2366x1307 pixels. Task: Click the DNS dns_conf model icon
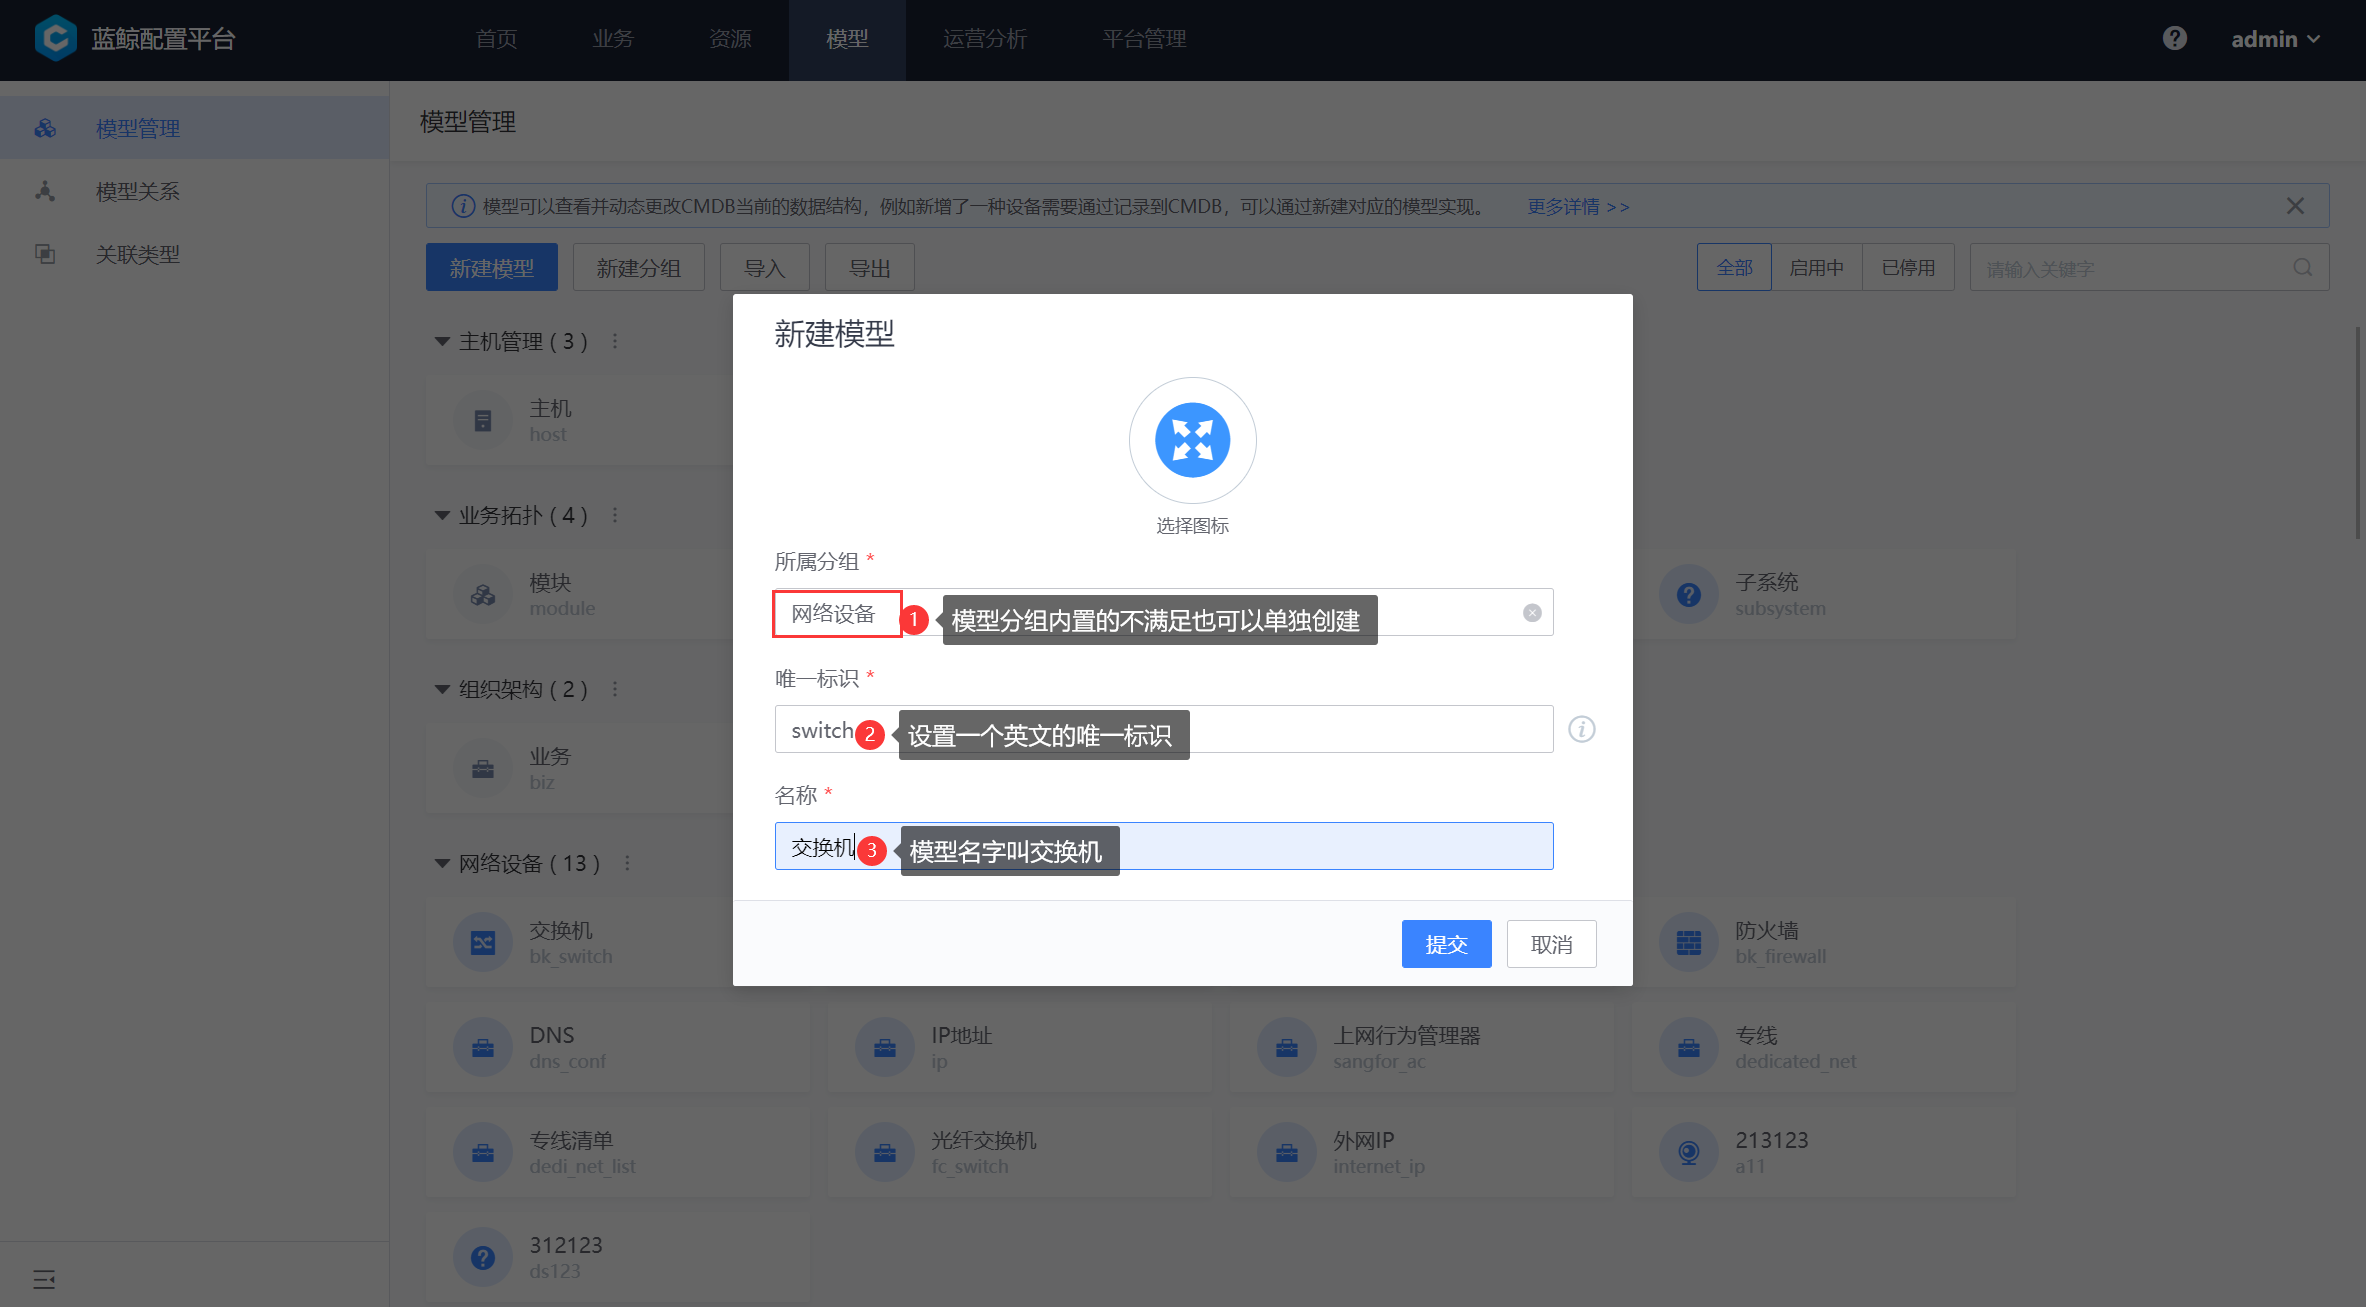[x=483, y=1048]
